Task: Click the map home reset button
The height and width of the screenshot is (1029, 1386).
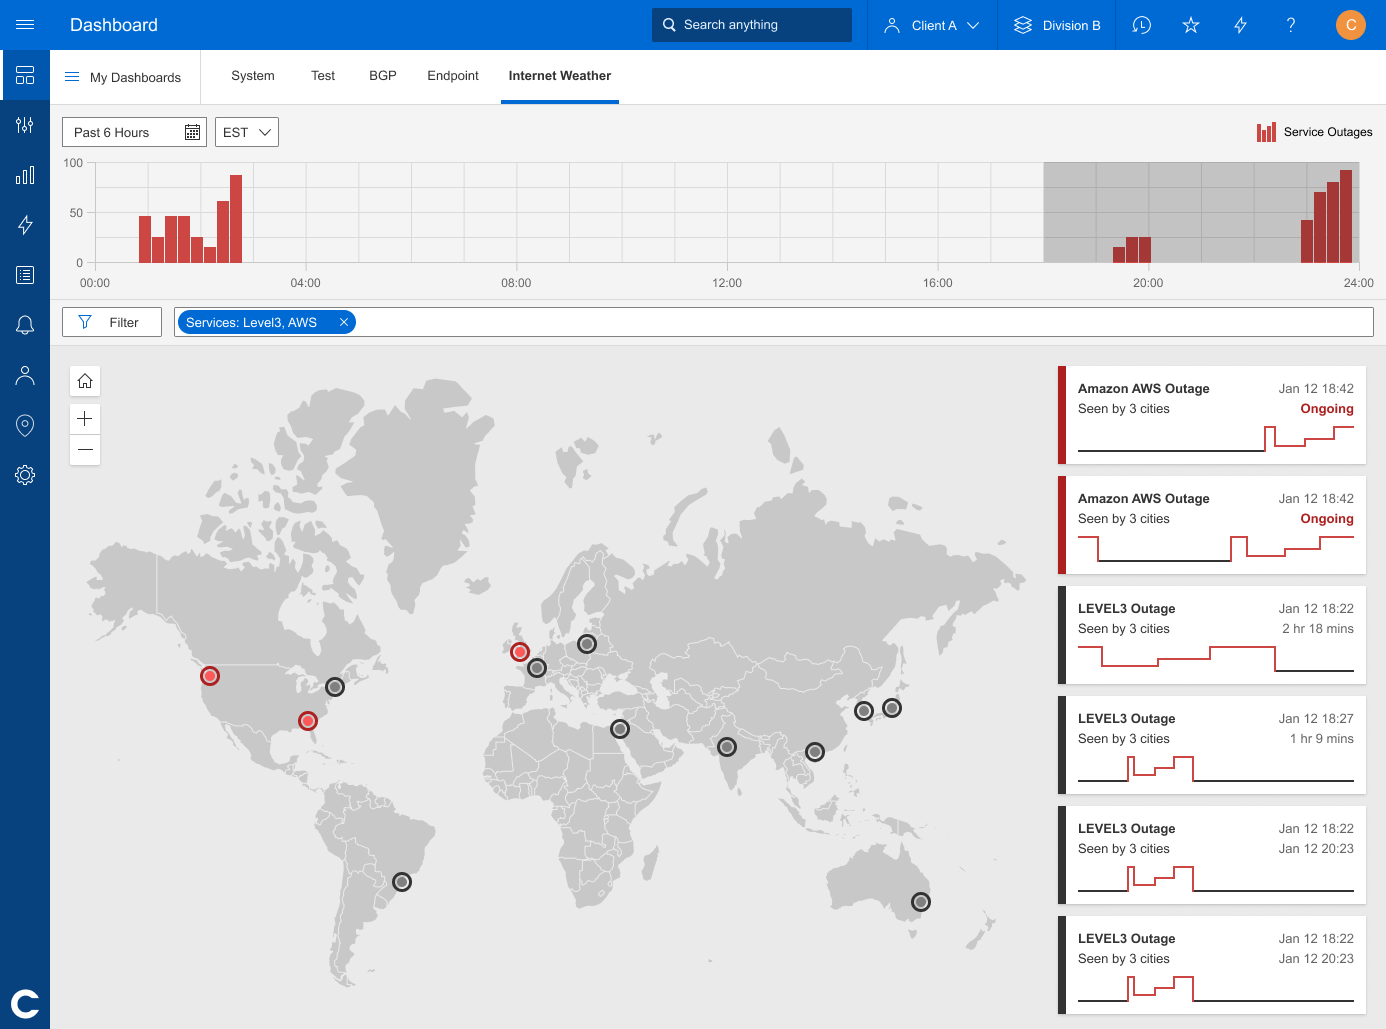Action: pyautogui.click(x=85, y=381)
